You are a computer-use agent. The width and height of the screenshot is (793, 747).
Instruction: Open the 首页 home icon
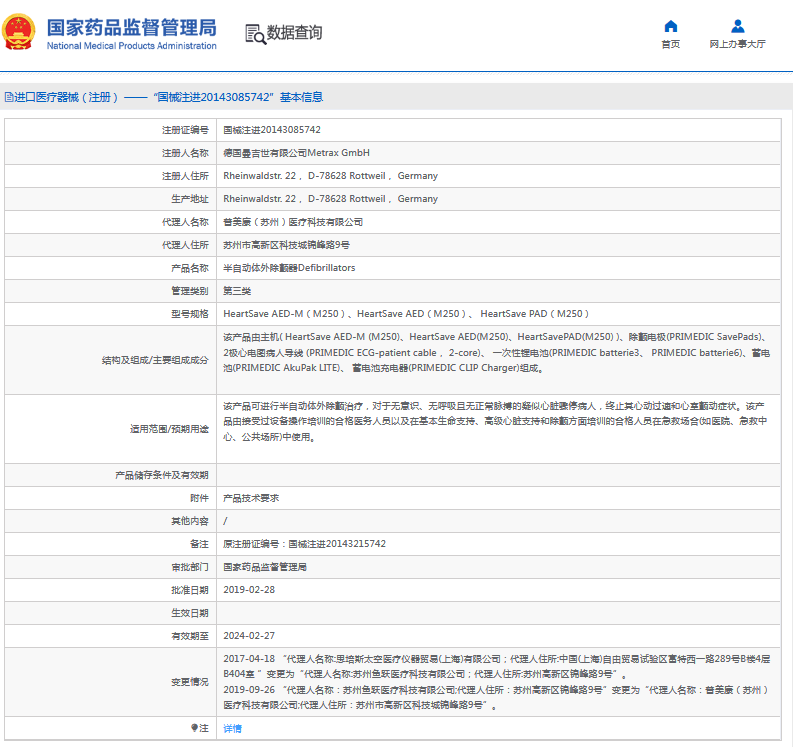tap(671, 26)
